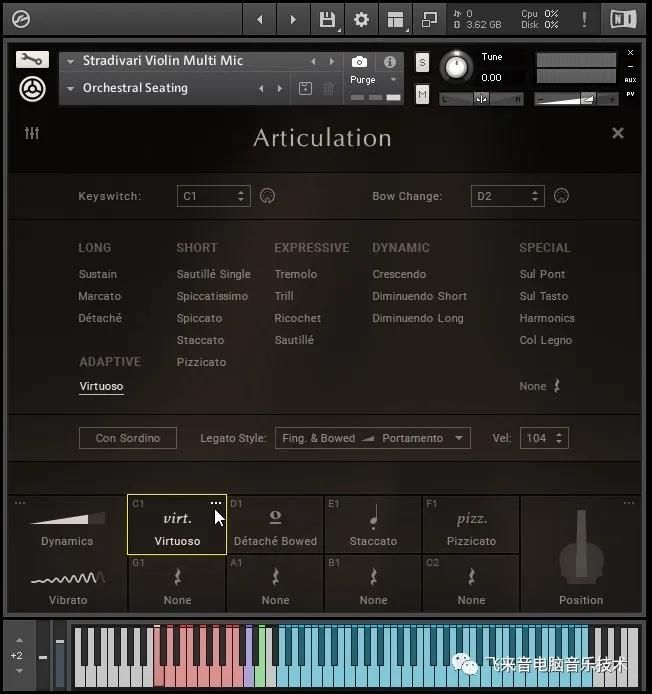Click the exclamation warning icon

point(584,19)
